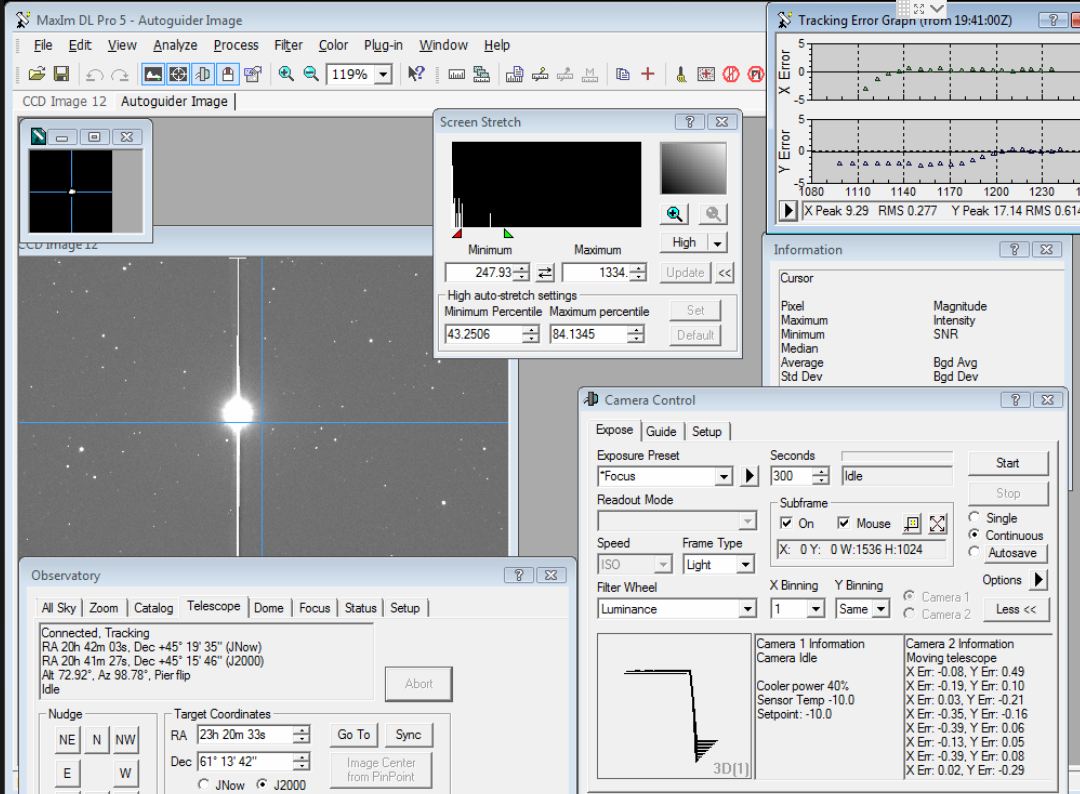Click the Seconds exposure input field
This screenshot has width=1080, height=794.
tap(790, 477)
